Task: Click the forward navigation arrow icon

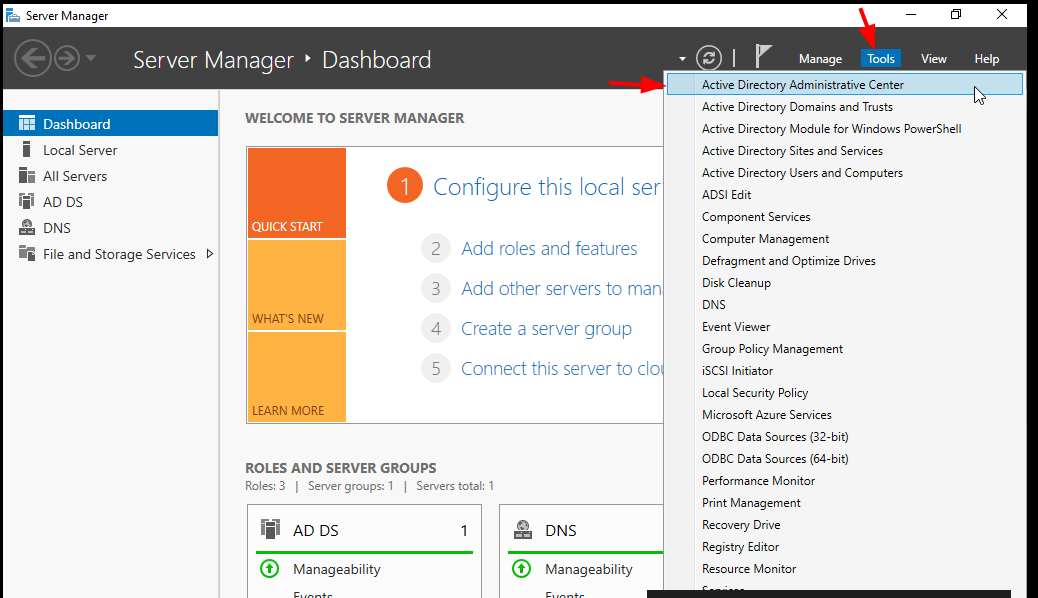Action: click(x=66, y=58)
